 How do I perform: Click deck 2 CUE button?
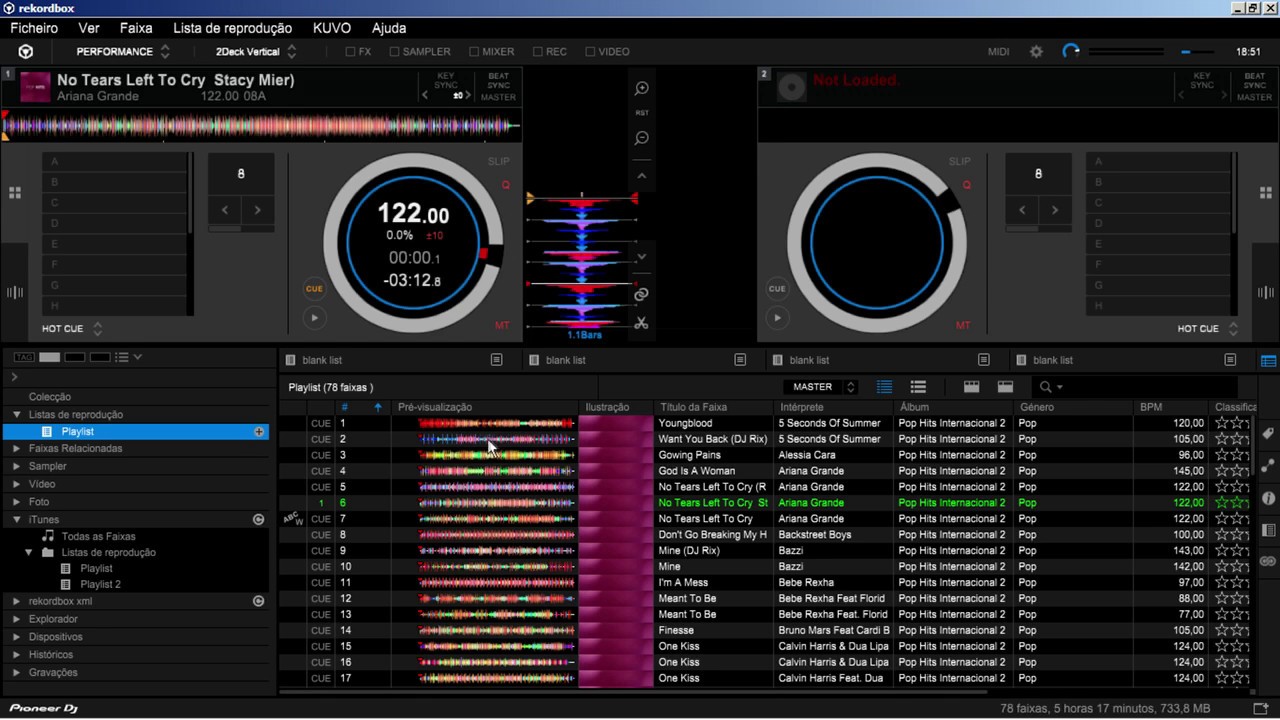777,289
